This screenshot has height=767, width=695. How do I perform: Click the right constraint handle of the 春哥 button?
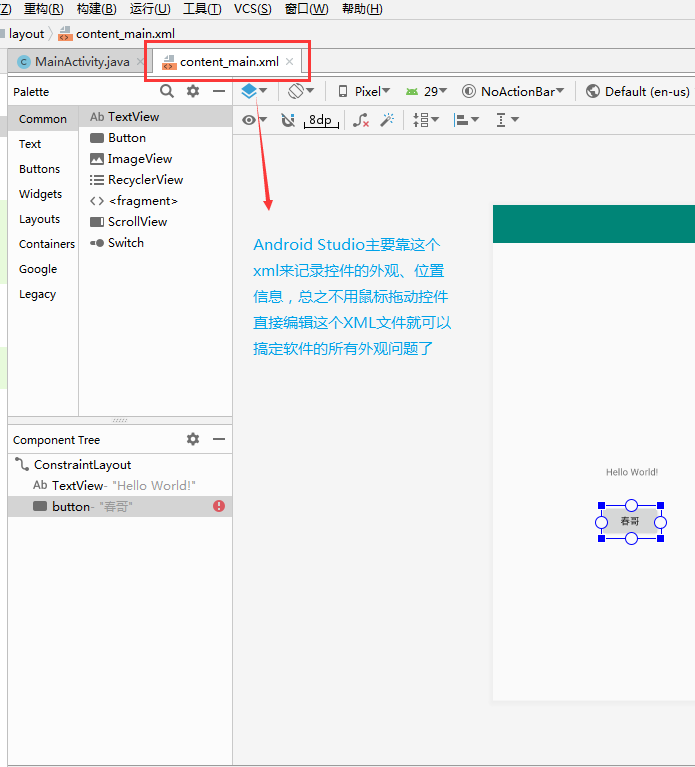click(x=660, y=522)
